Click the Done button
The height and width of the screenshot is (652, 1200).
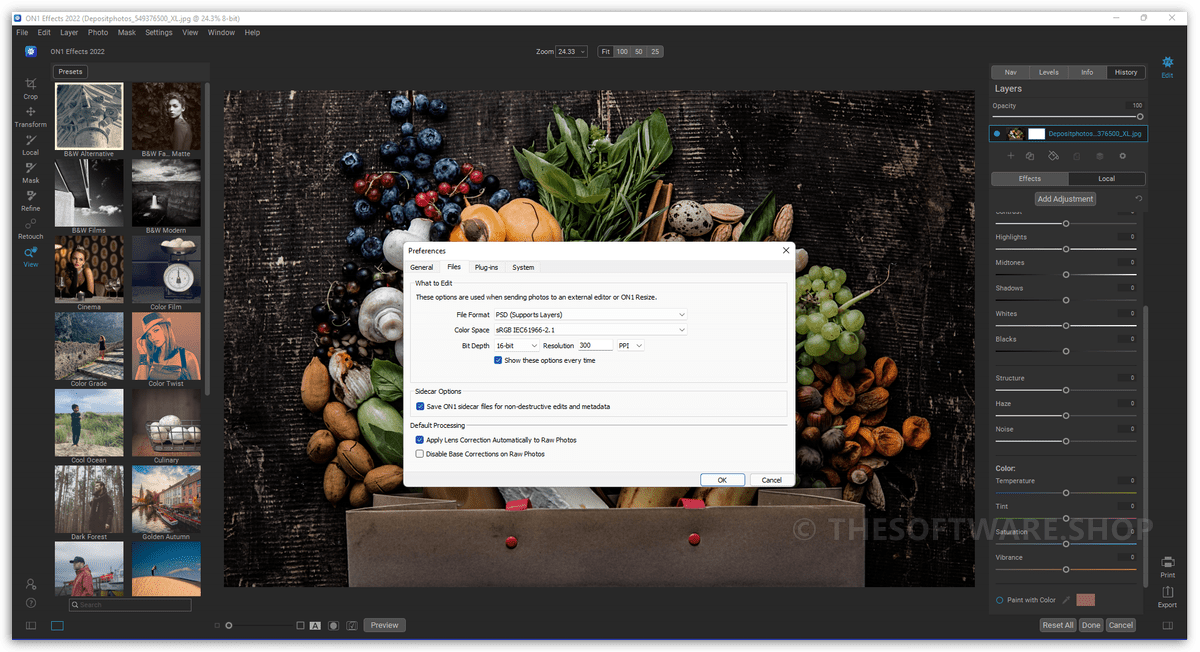[1091, 625]
